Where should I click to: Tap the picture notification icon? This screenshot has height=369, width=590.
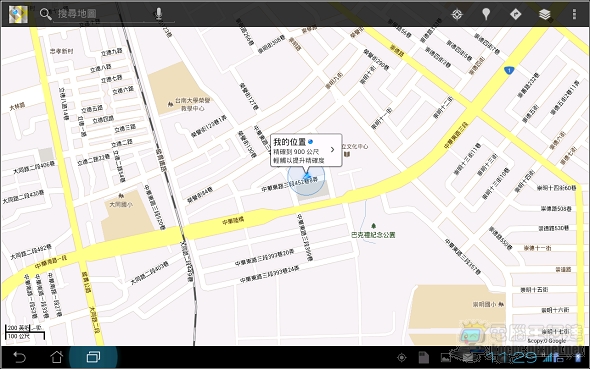point(446,357)
